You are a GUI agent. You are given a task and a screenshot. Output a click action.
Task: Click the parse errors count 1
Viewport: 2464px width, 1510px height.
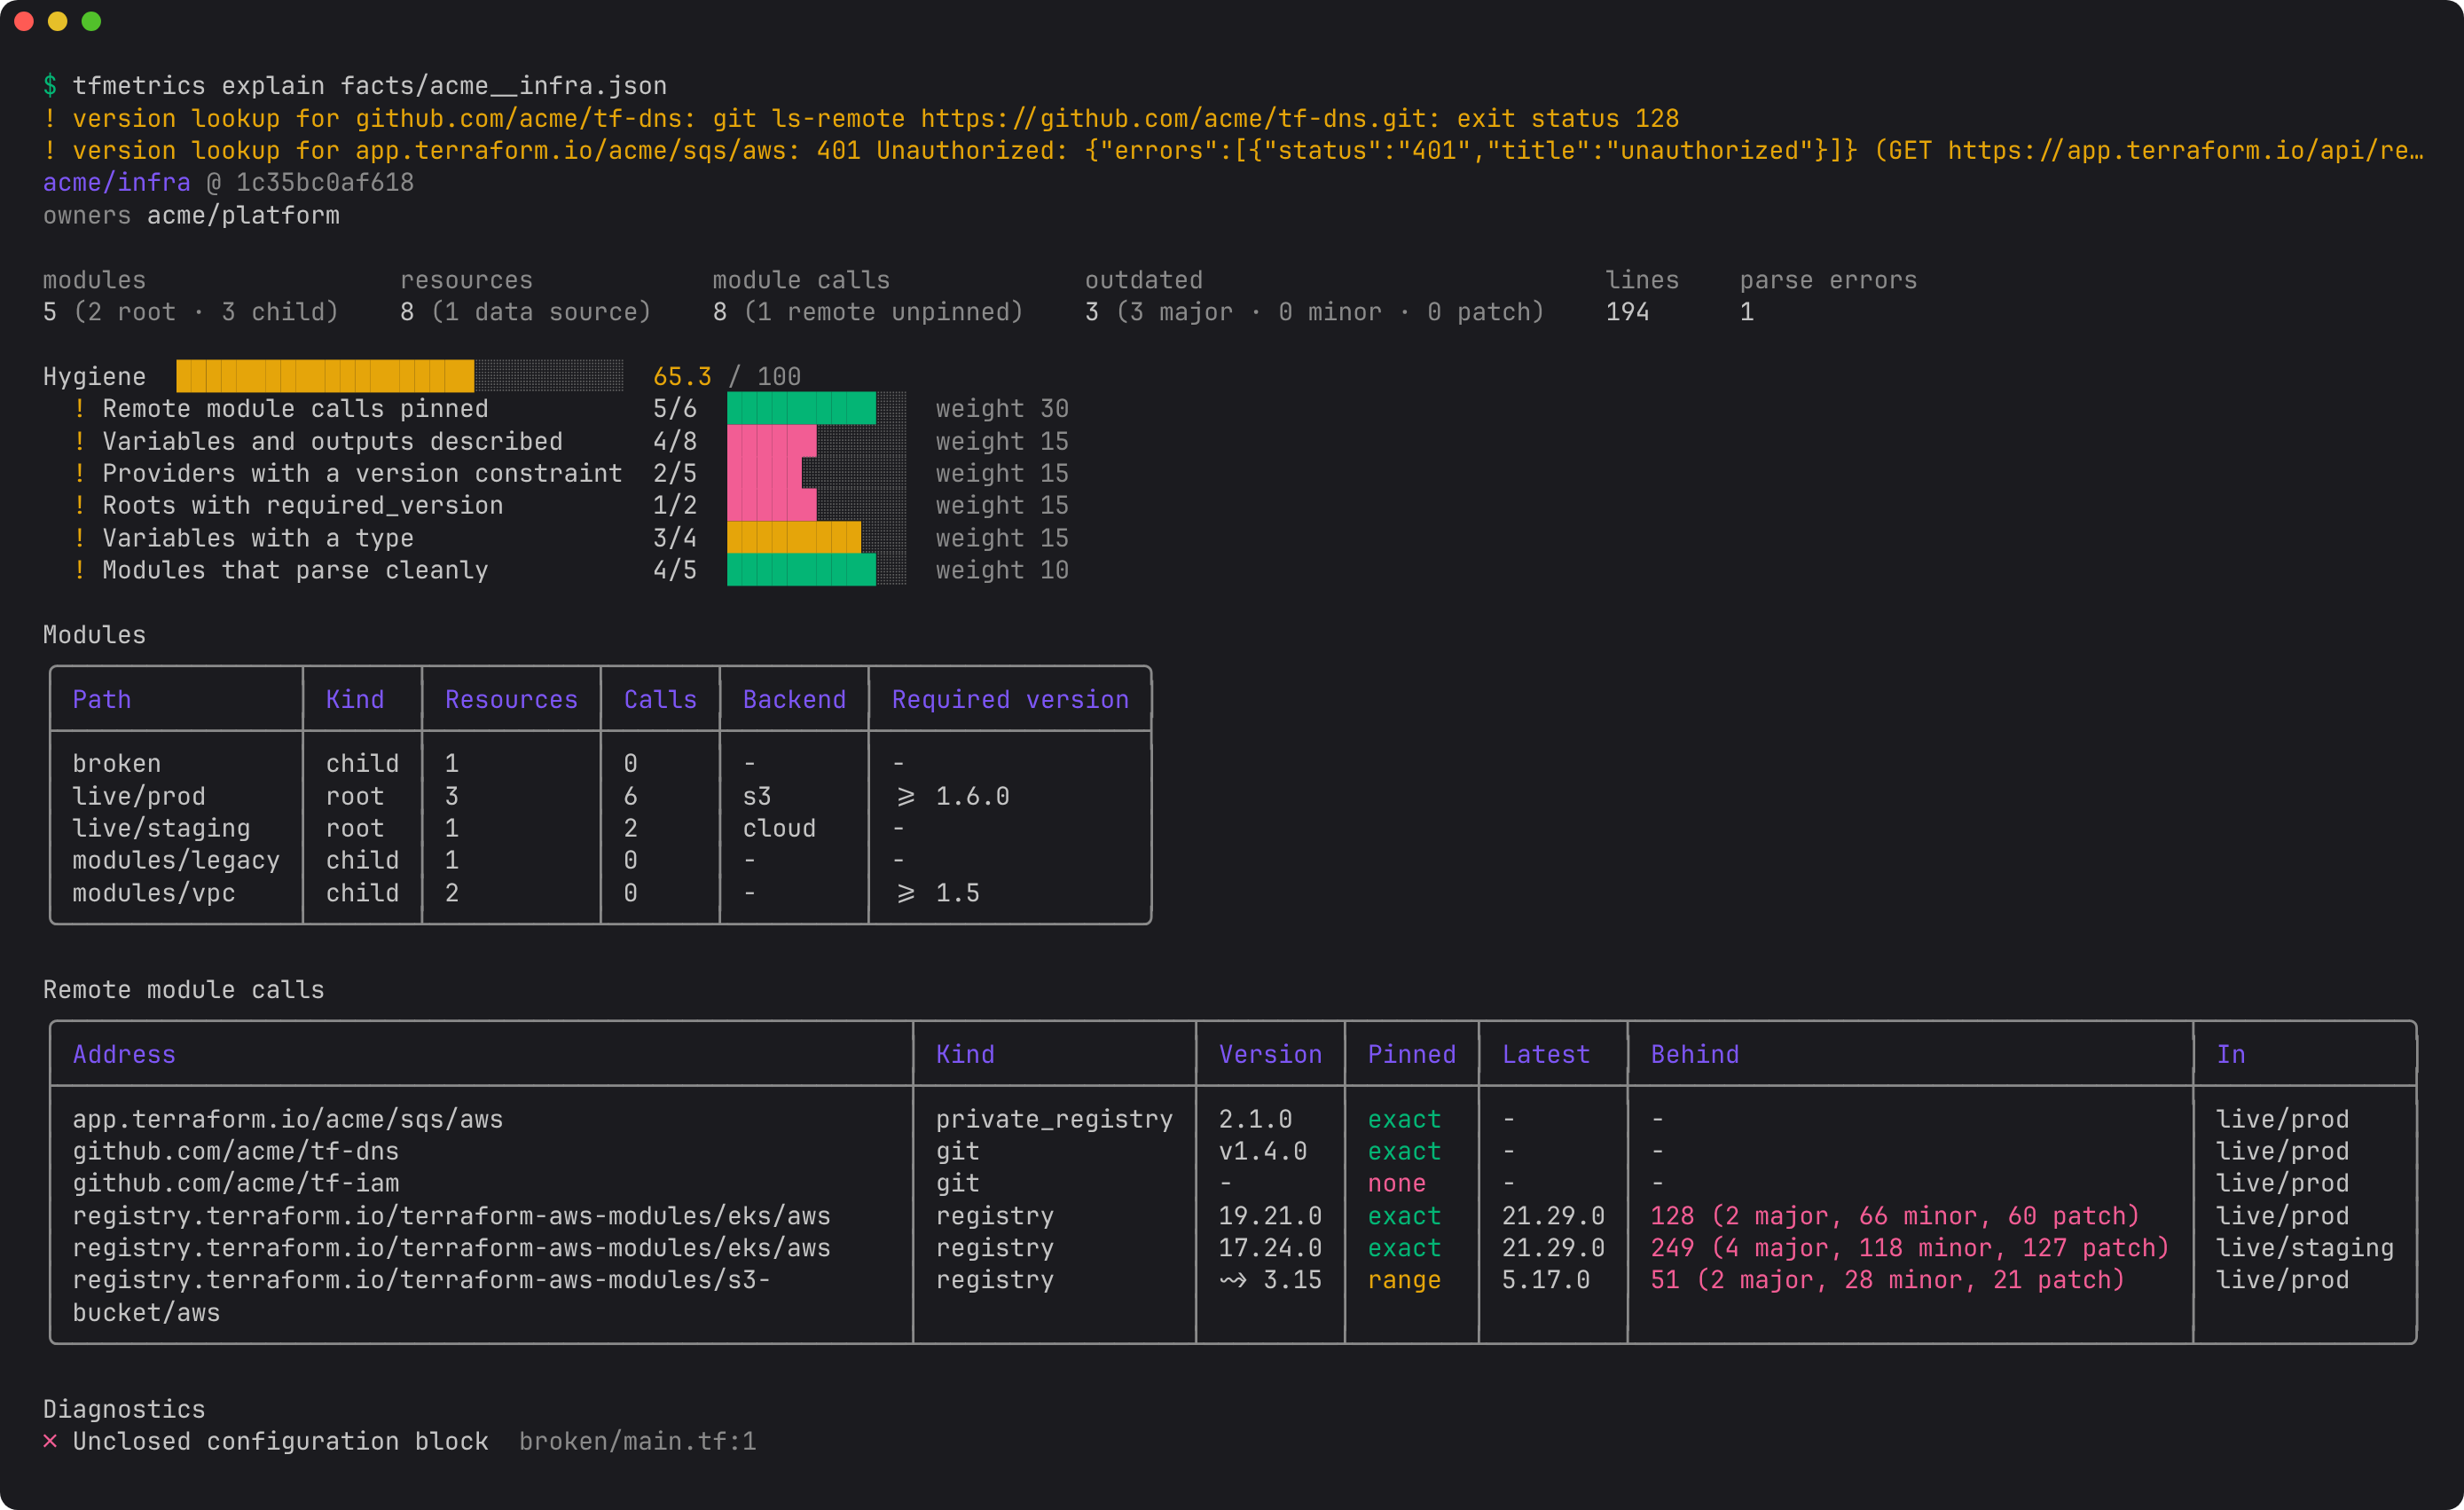[x=1746, y=312]
